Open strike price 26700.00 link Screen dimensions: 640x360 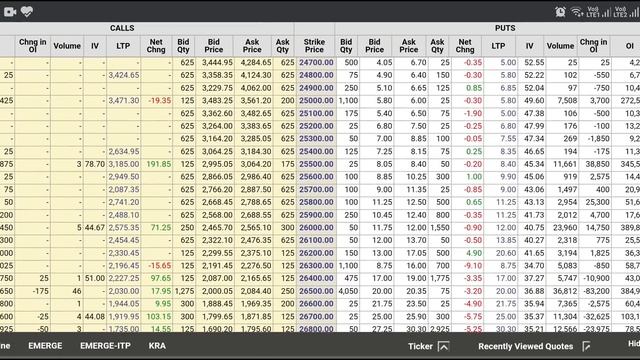(316, 316)
